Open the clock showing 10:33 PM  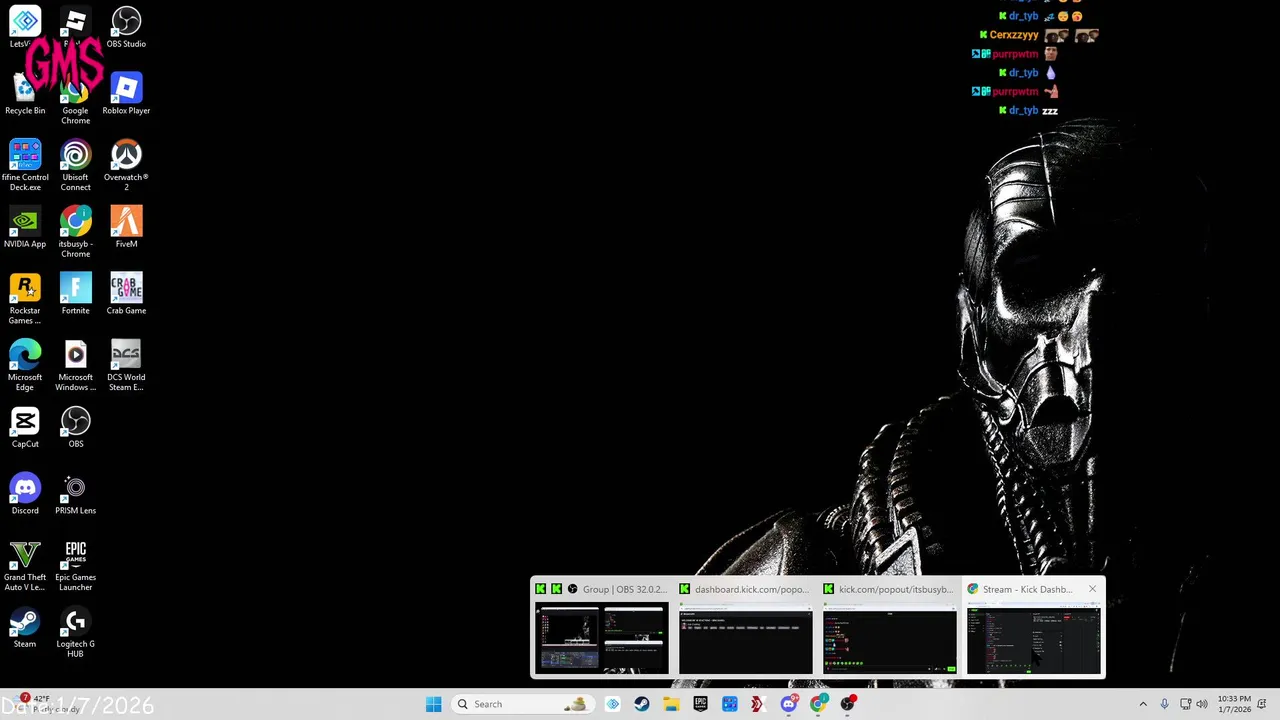1234,704
